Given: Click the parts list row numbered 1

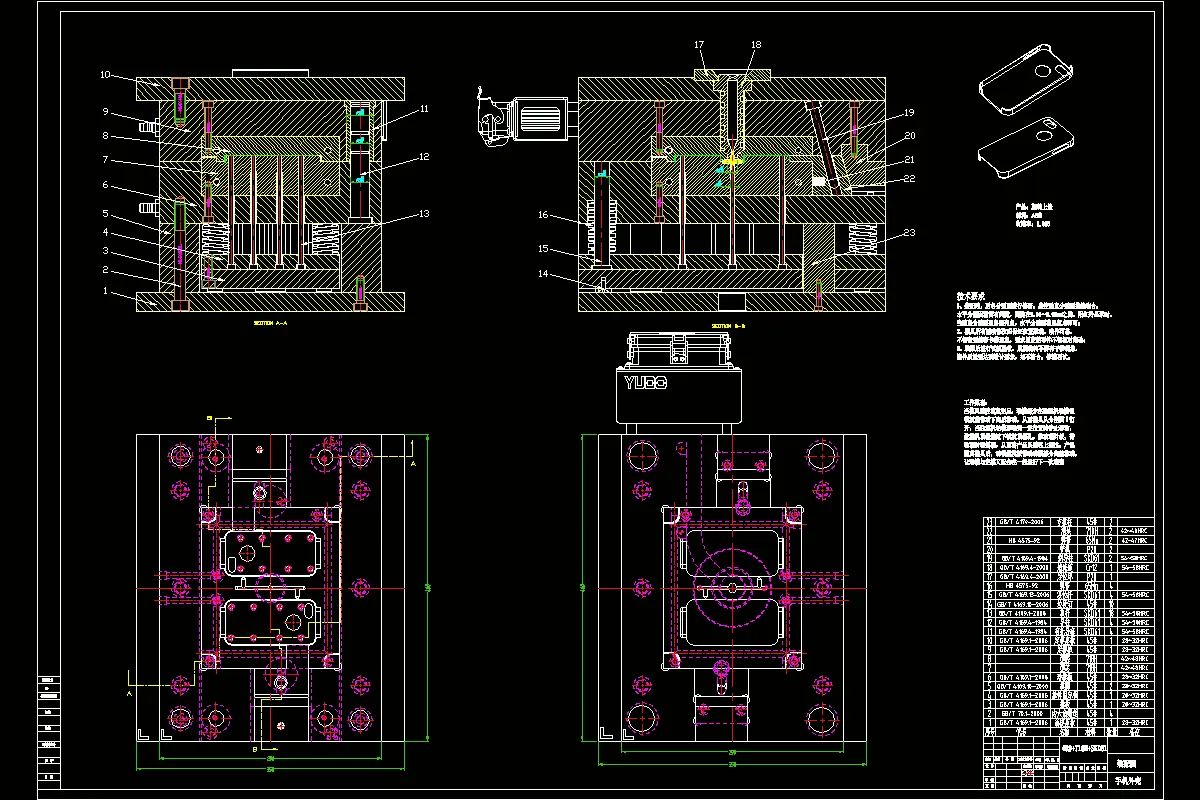Looking at the screenshot, I should (x=1068, y=721).
